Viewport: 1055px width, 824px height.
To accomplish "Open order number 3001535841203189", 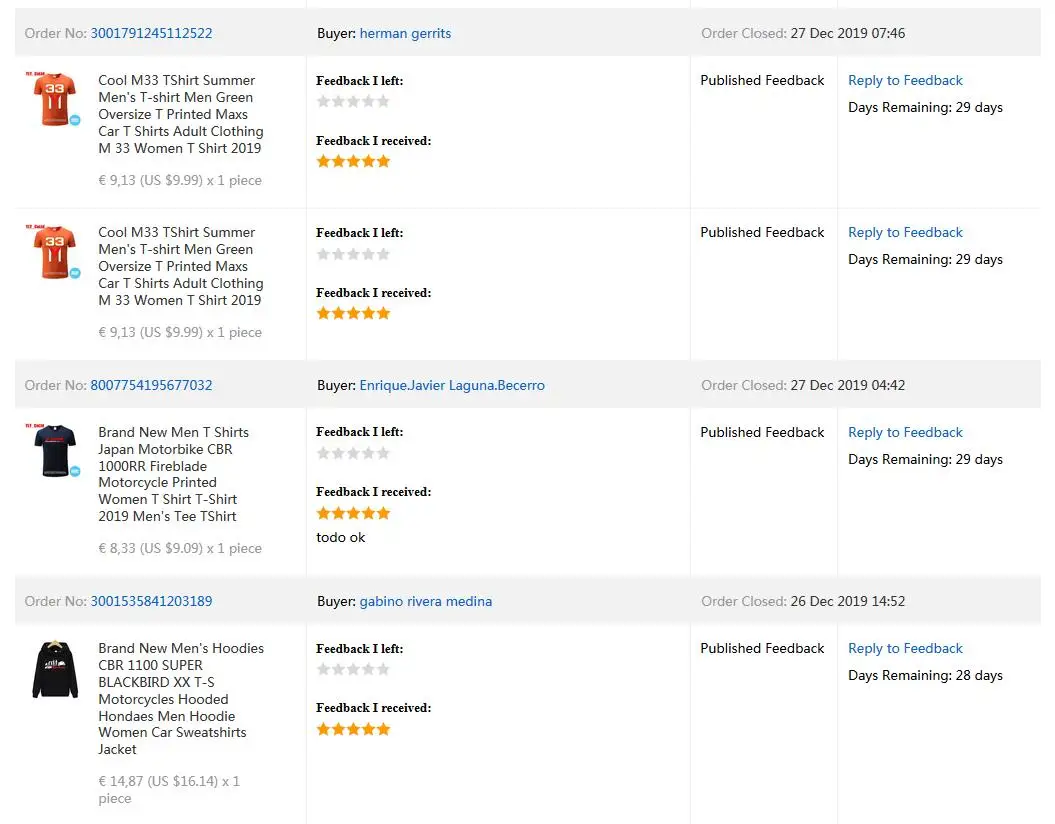I will tap(151, 601).
